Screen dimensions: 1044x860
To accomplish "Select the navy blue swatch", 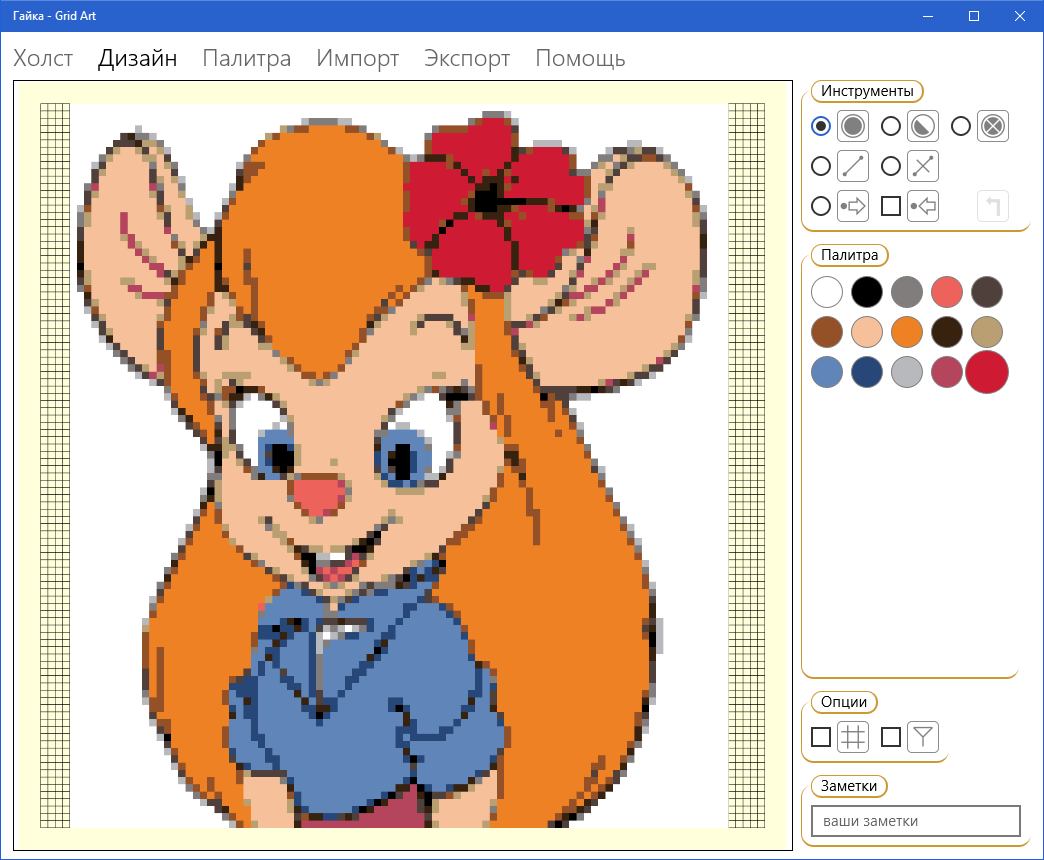I will tap(867, 372).
